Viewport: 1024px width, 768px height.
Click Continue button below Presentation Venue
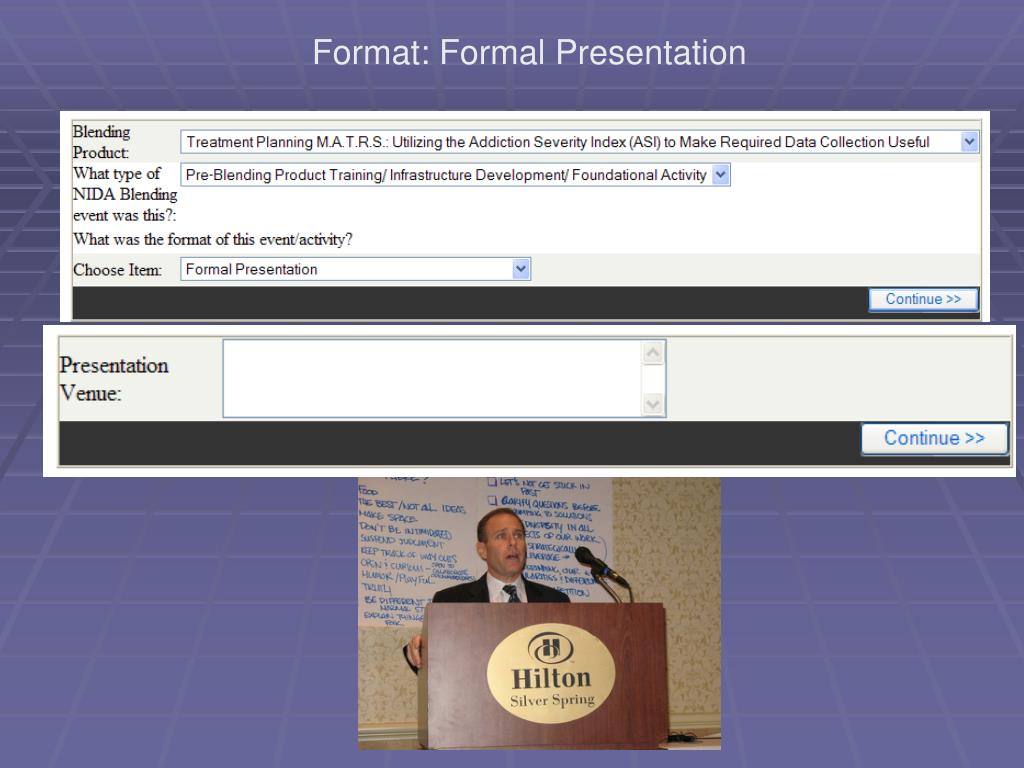click(x=935, y=438)
